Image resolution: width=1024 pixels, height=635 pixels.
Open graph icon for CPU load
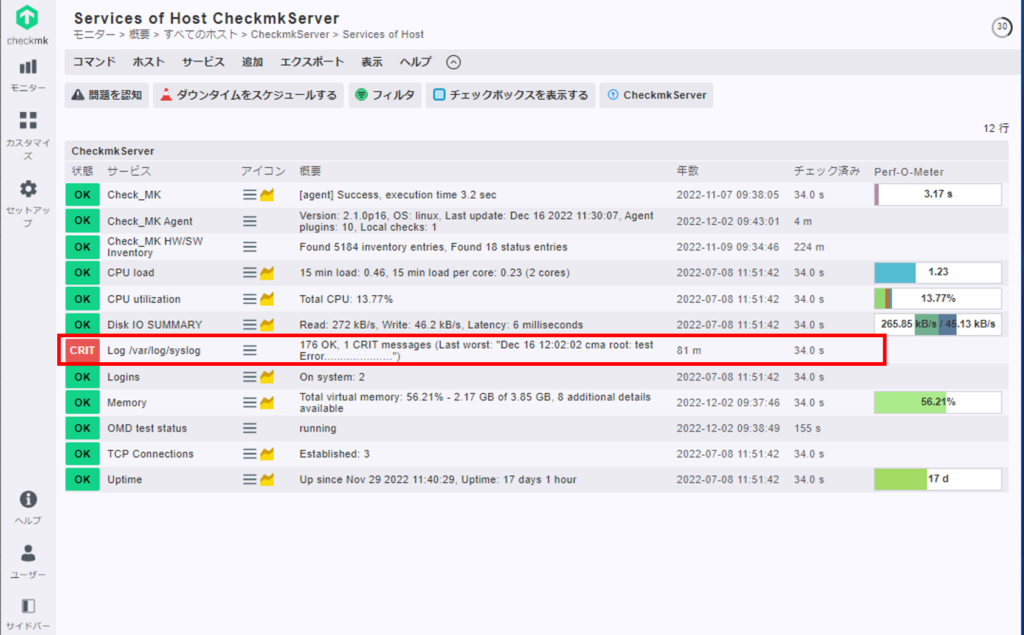[x=267, y=272]
